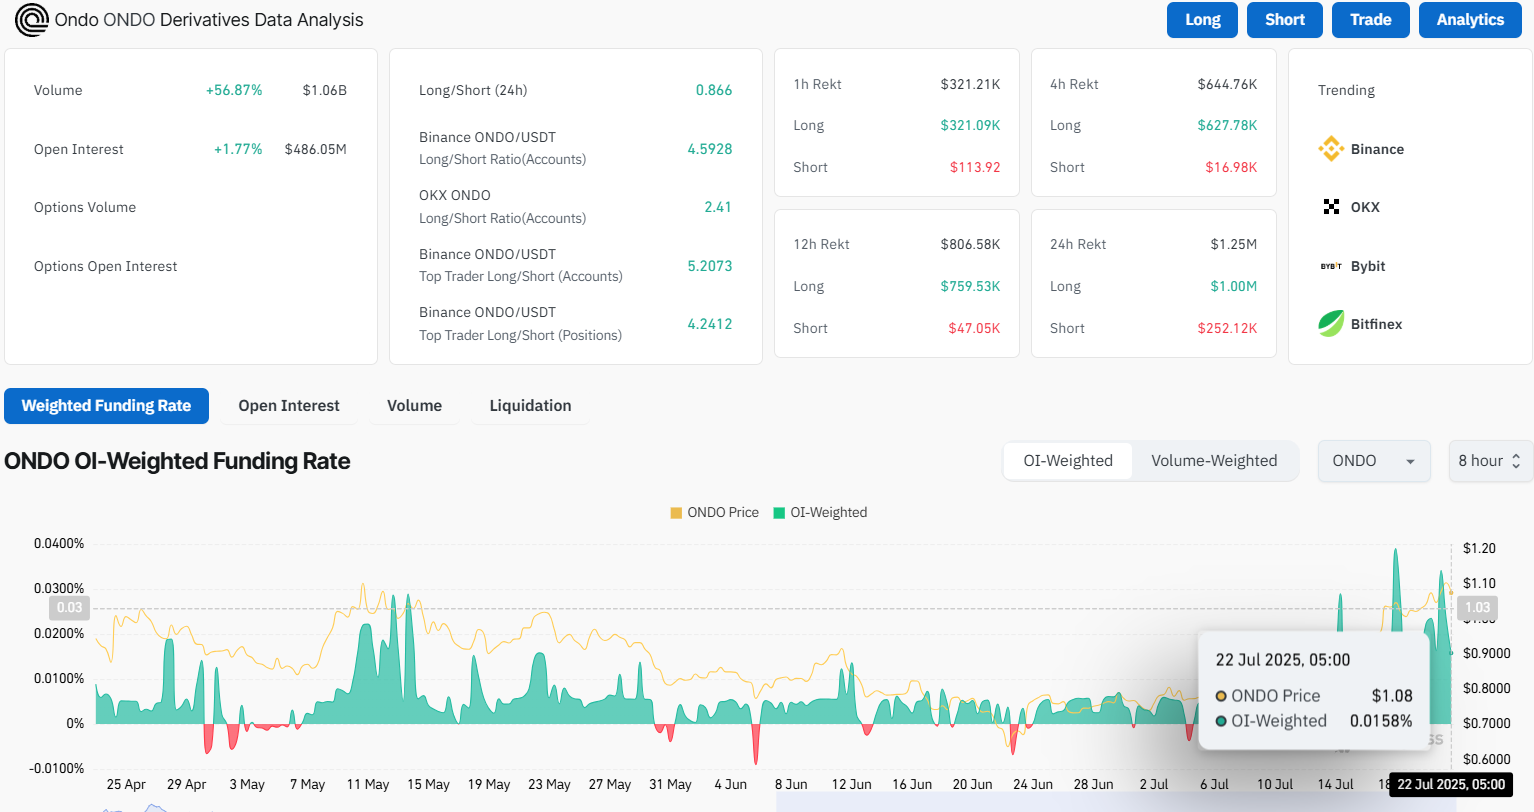
Task: Click the 0.03 left axis marker
Action: tap(70, 608)
